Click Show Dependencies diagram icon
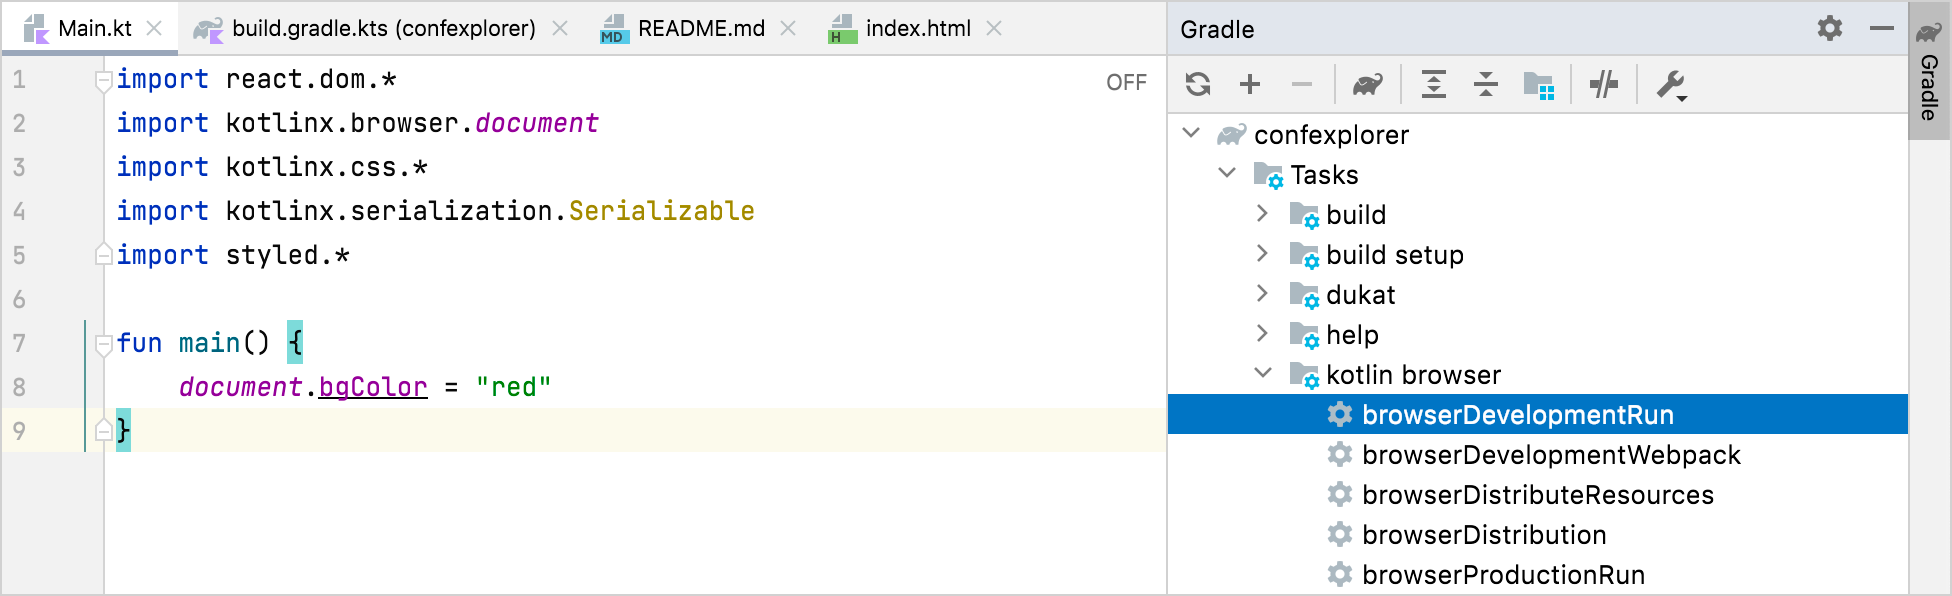Image resolution: width=1952 pixels, height=596 pixels. tap(1538, 85)
